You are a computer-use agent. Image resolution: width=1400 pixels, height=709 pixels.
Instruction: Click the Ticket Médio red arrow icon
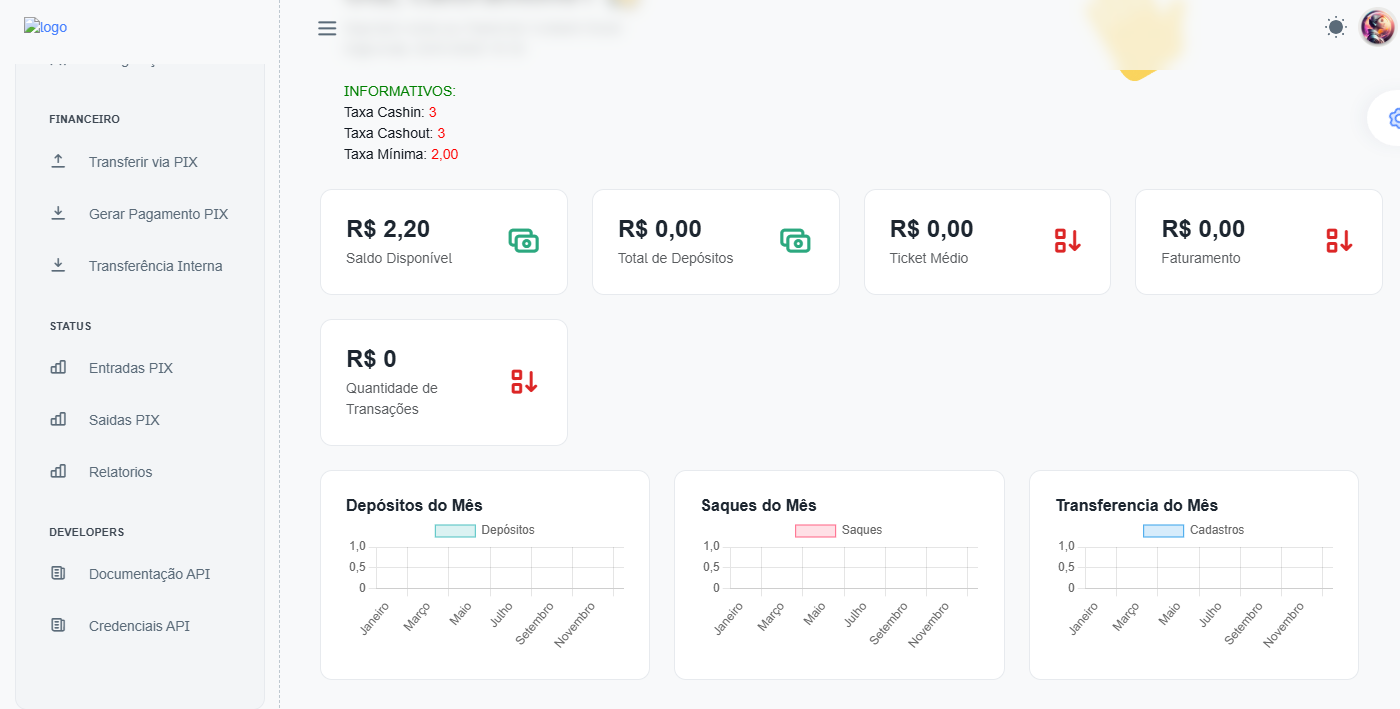[1067, 241]
